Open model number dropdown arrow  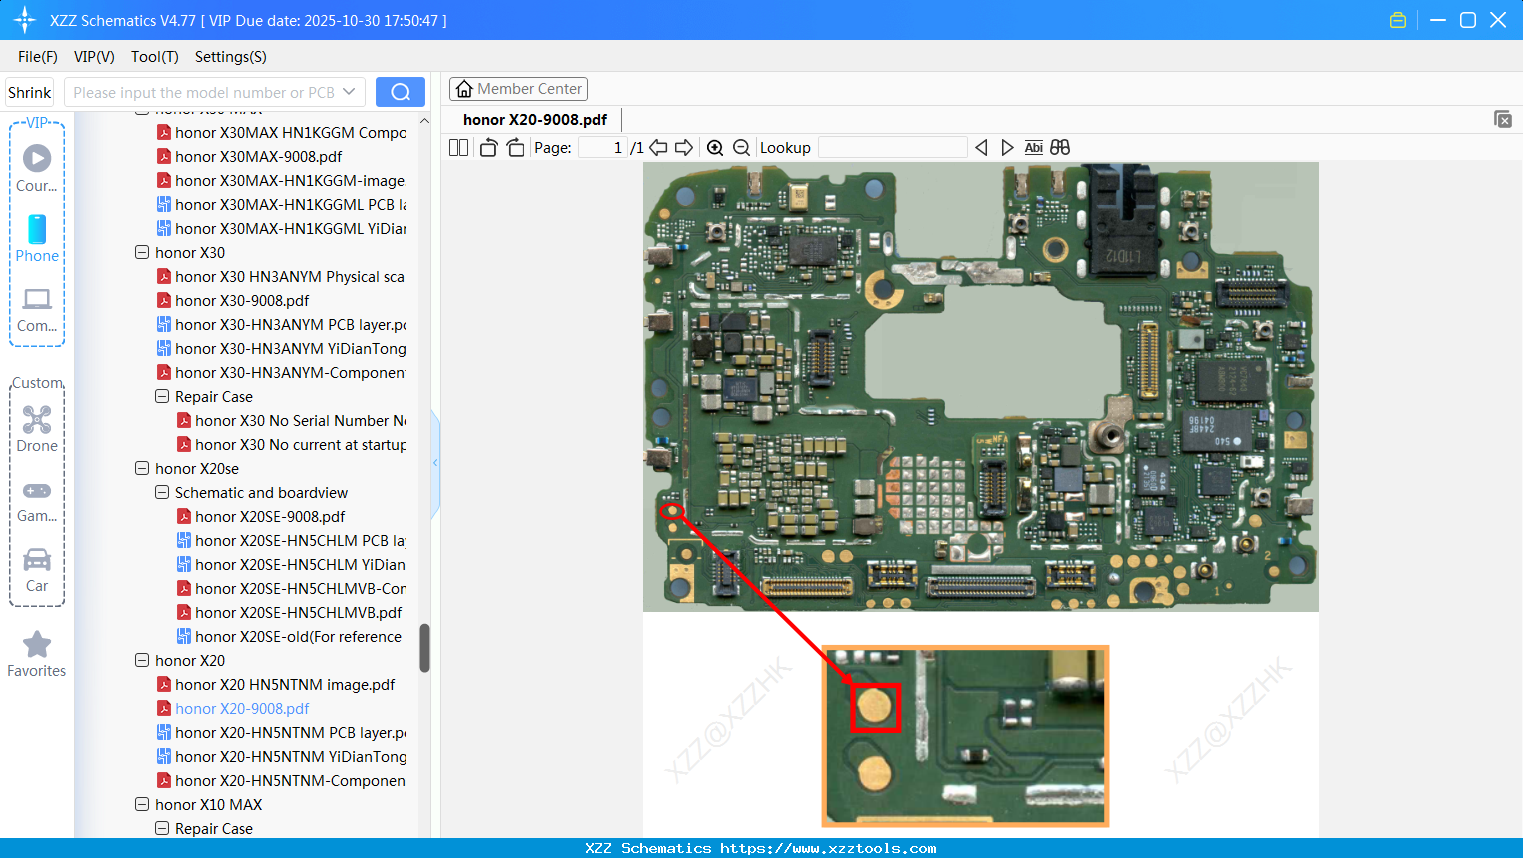click(x=349, y=92)
